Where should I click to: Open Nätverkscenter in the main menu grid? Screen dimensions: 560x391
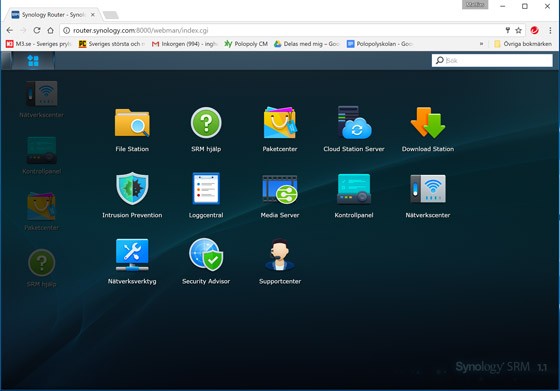(428, 196)
